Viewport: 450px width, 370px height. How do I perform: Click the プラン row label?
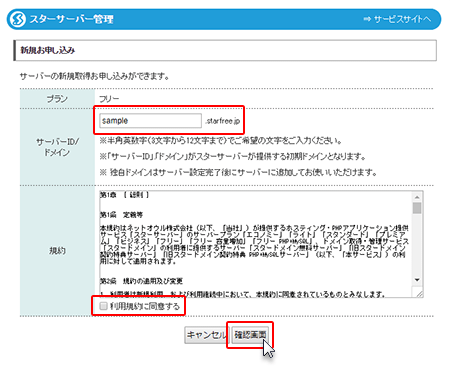pos(57,99)
